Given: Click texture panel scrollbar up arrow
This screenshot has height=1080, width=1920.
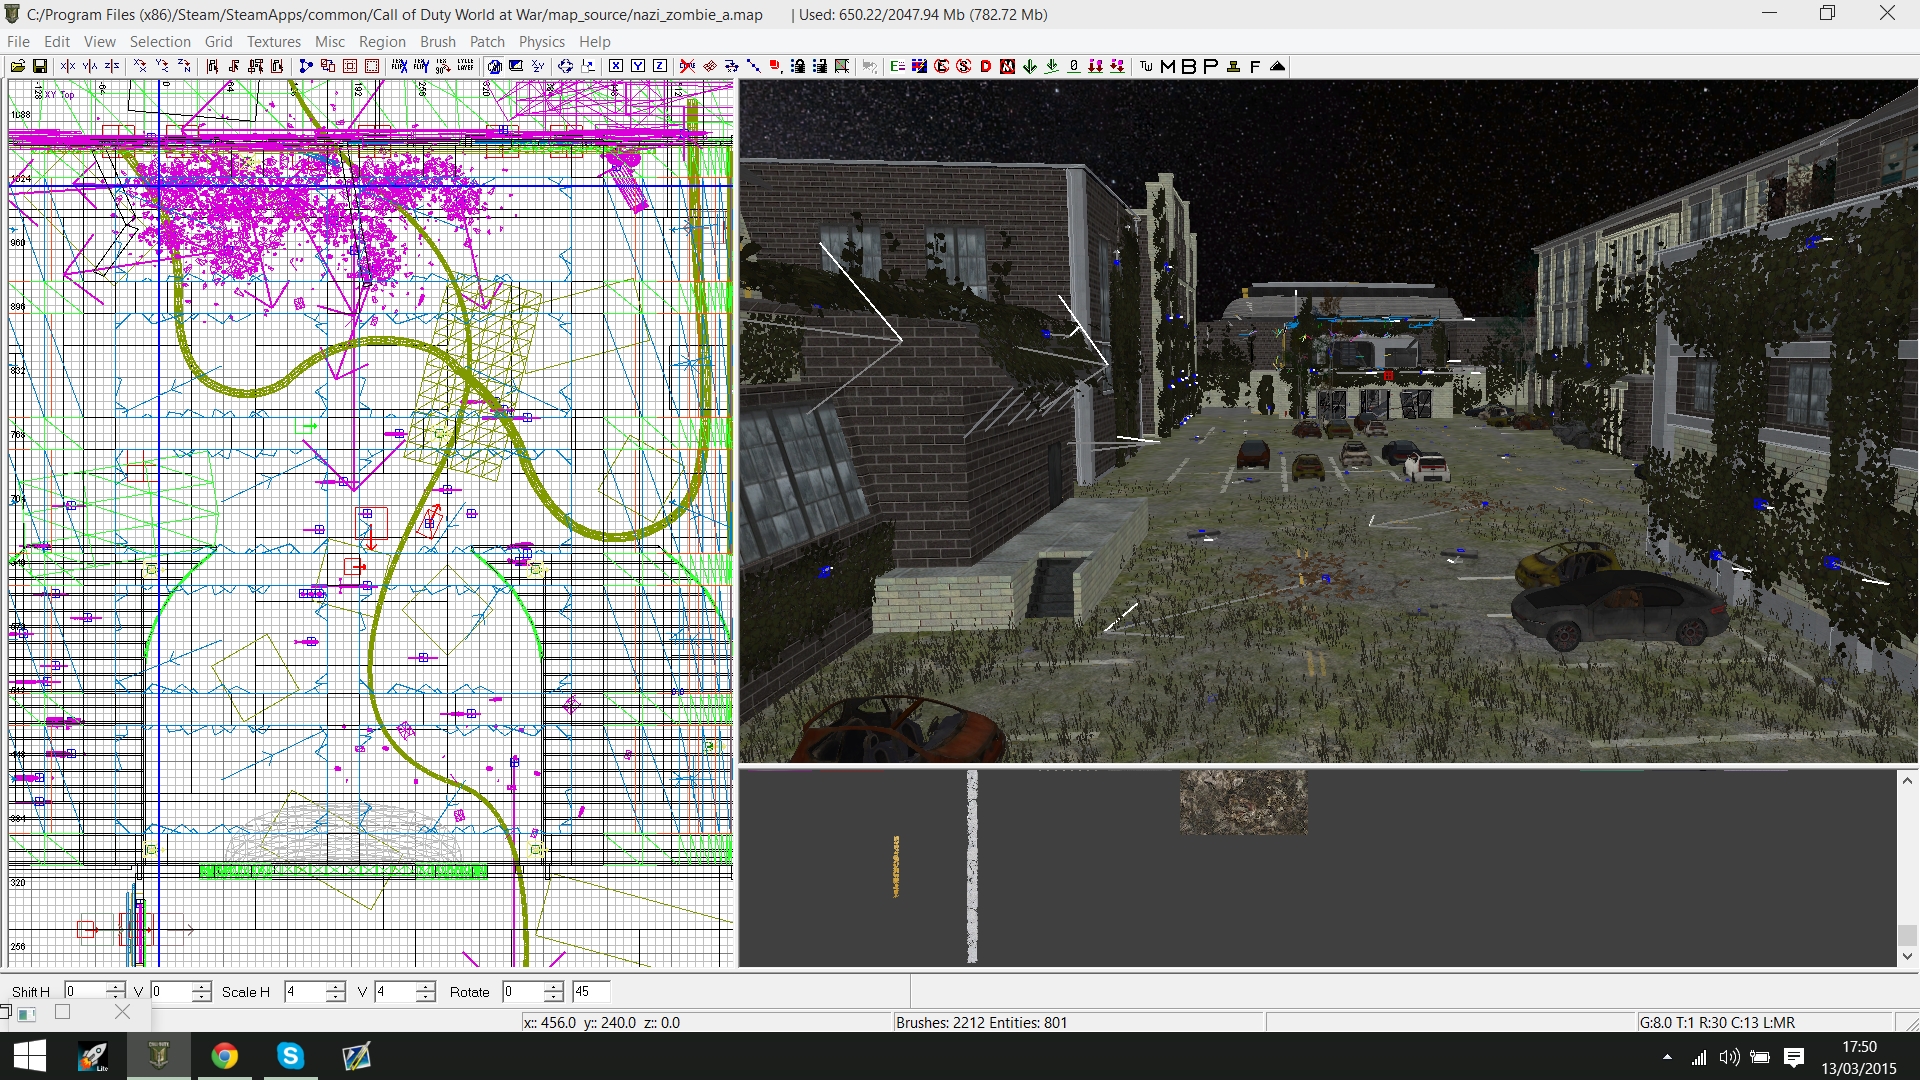Looking at the screenshot, I should 1907,780.
